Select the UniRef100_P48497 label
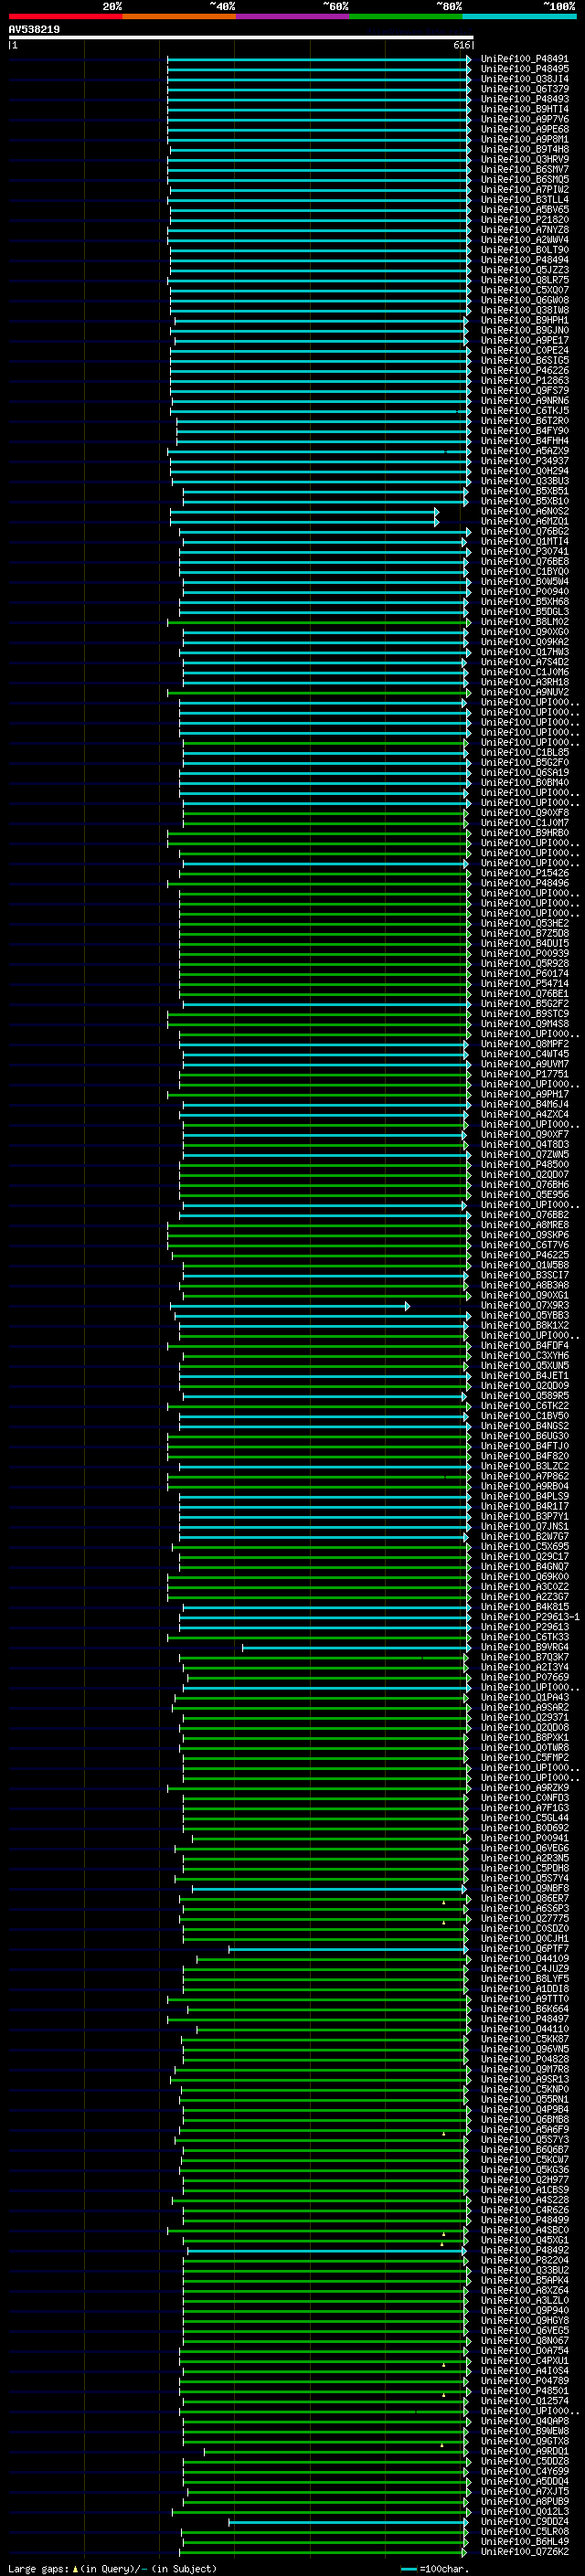 (525, 2019)
